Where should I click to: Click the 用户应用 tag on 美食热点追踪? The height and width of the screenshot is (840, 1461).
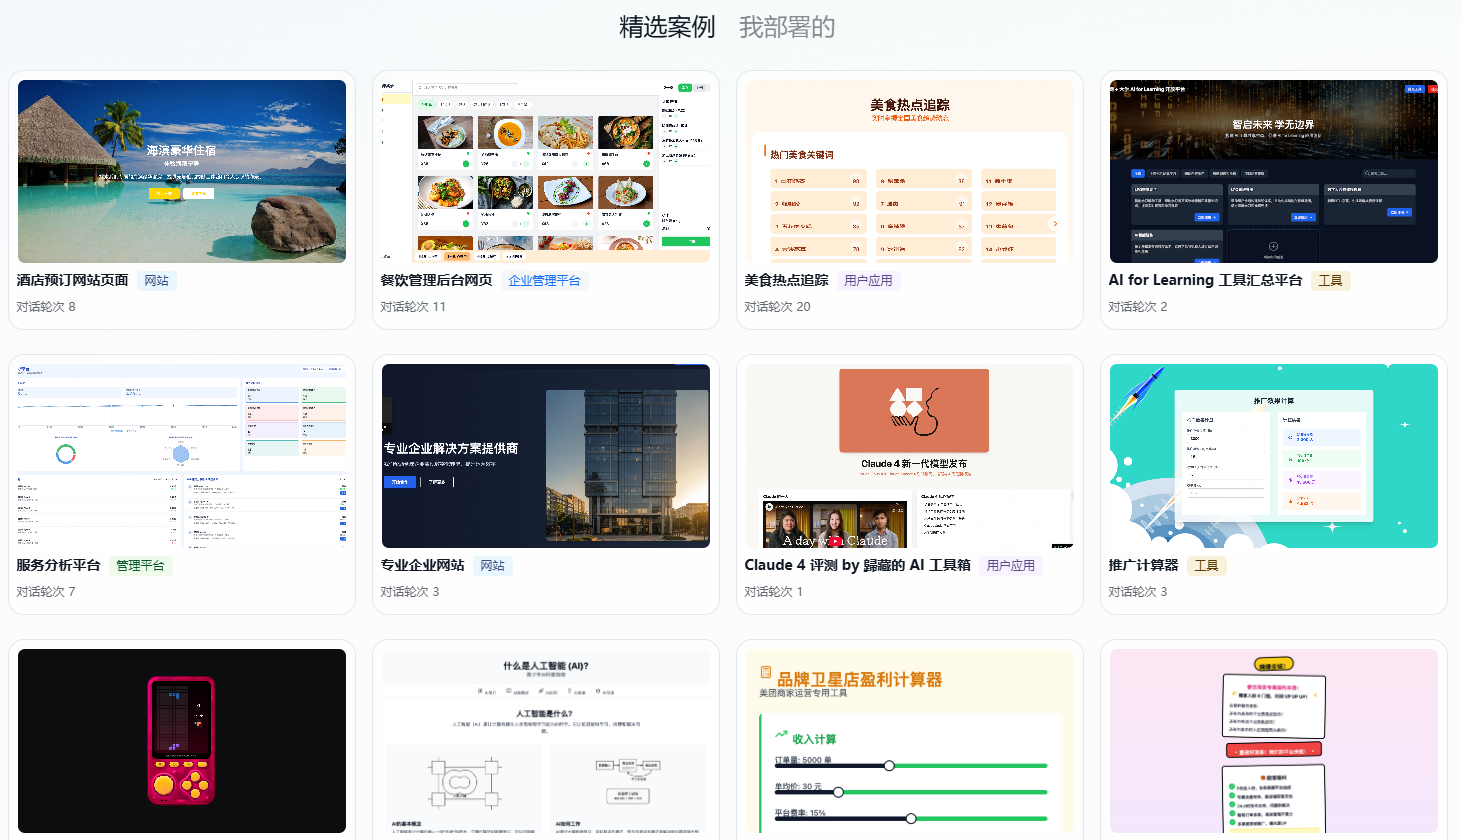[x=868, y=281]
